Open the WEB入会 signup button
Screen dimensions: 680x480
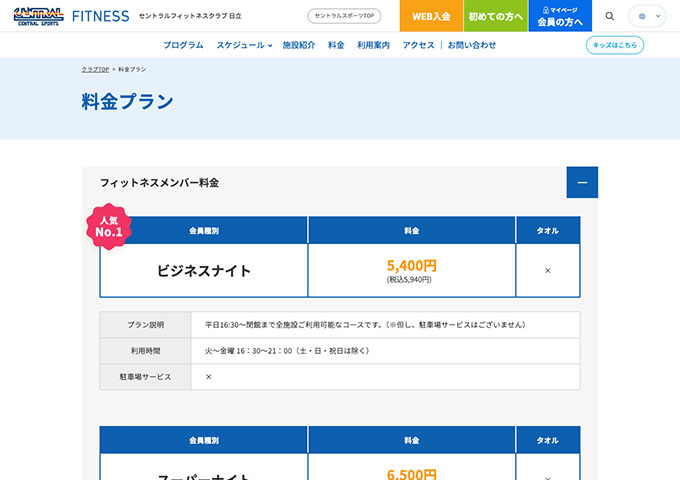(x=431, y=16)
